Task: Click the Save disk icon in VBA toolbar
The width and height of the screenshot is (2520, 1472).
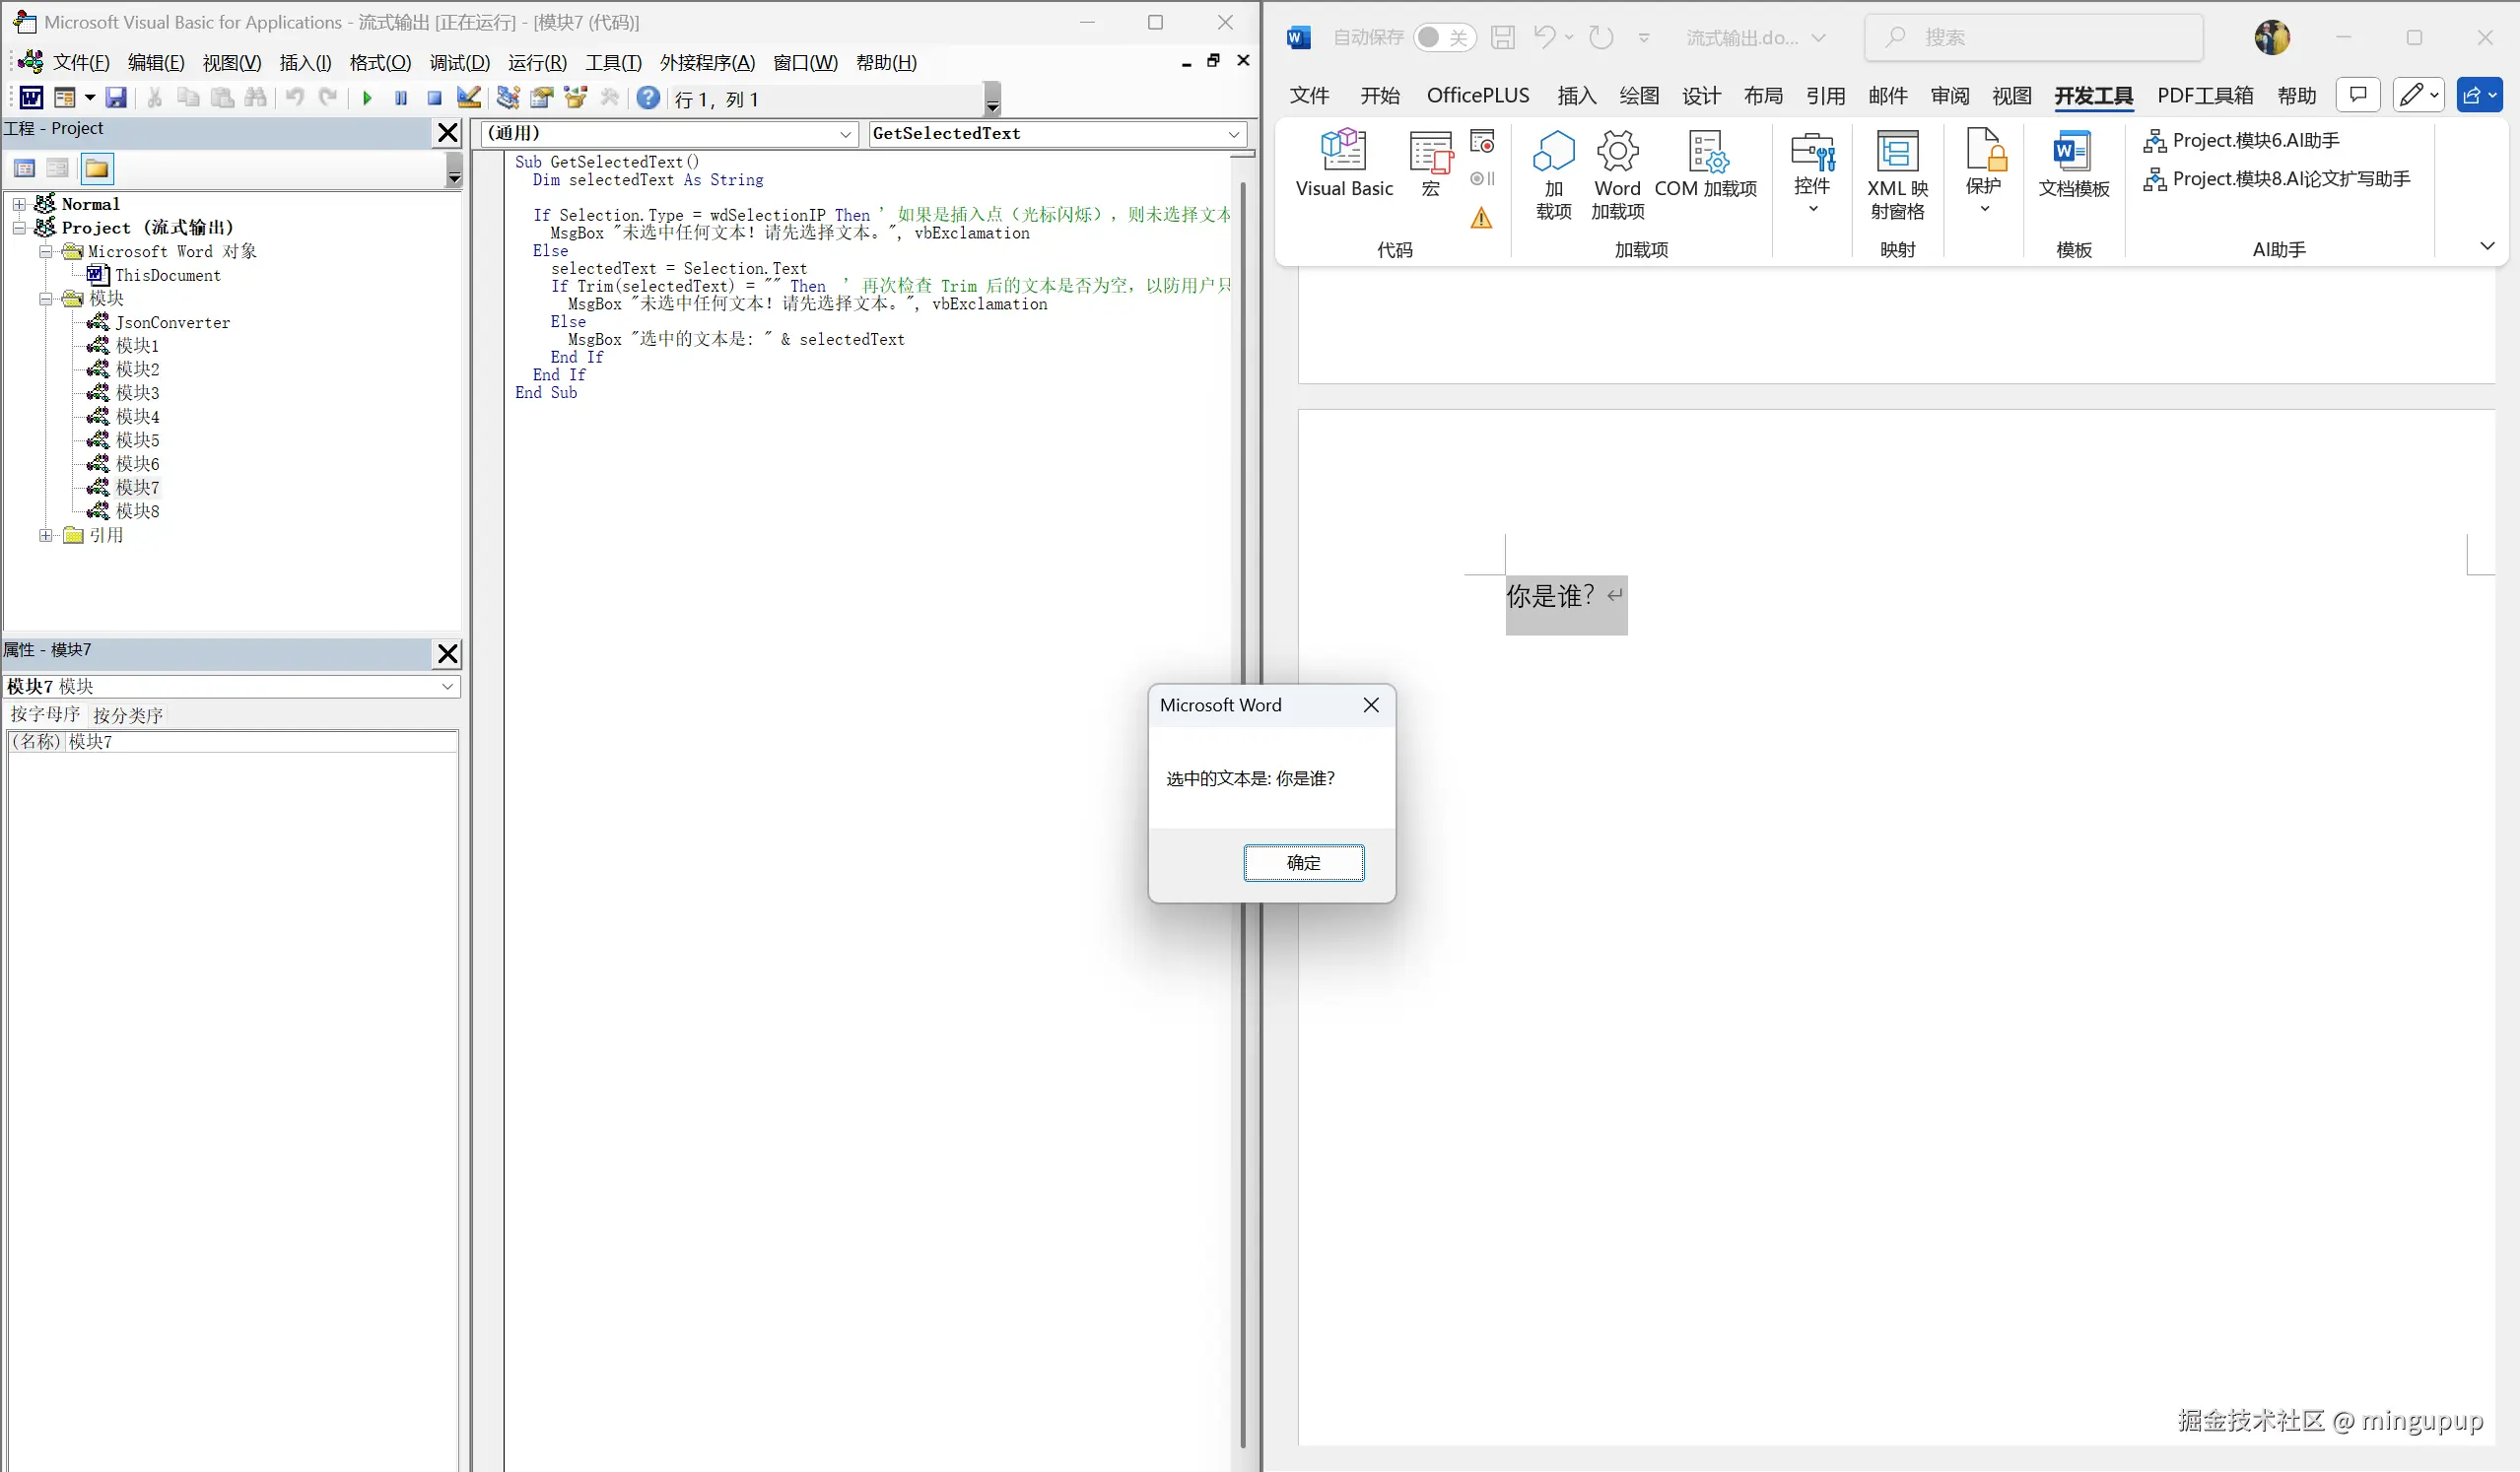Action: pyautogui.click(x=116, y=98)
